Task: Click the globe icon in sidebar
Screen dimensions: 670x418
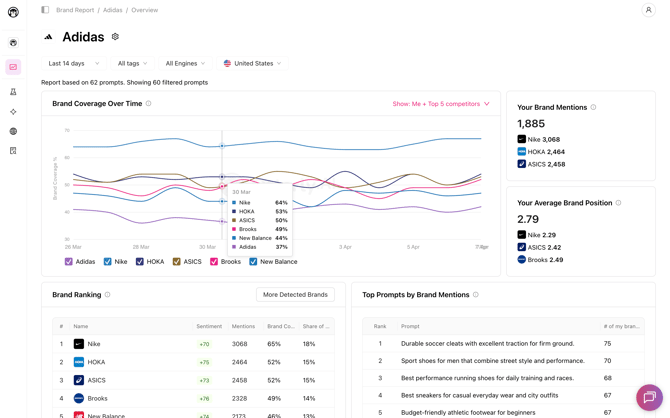Action: coord(13,131)
